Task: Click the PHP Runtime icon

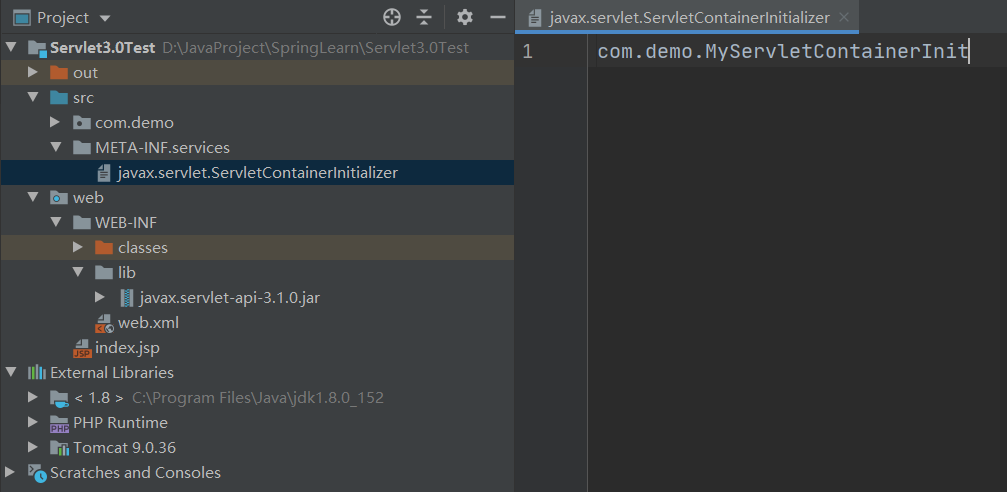Action: click(59, 423)
